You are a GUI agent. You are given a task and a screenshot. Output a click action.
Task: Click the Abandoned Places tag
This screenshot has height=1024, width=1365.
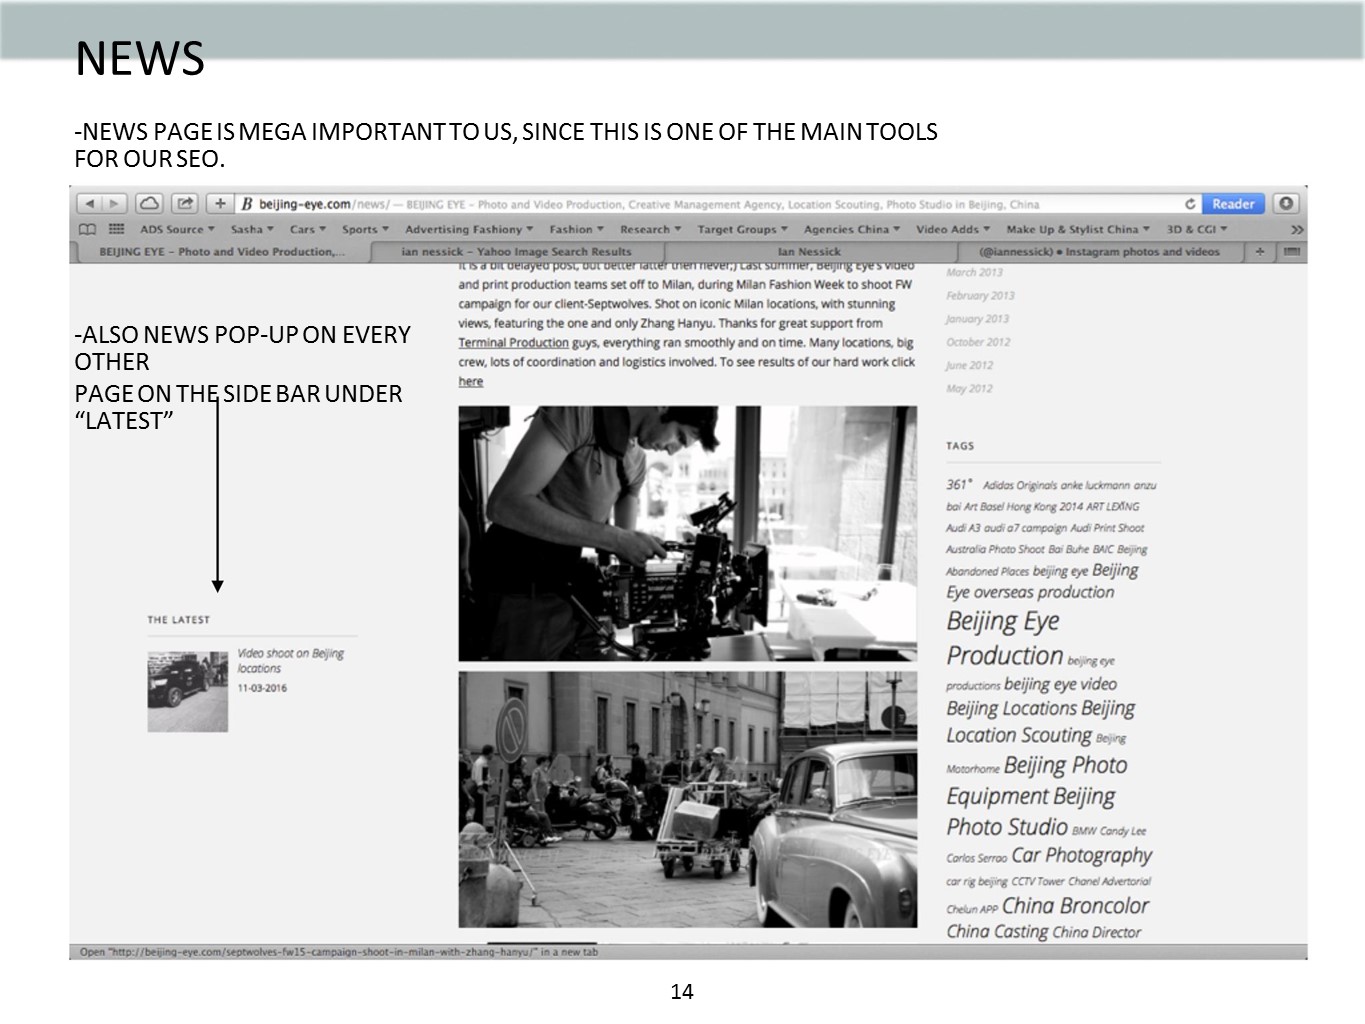coord(987,571)
